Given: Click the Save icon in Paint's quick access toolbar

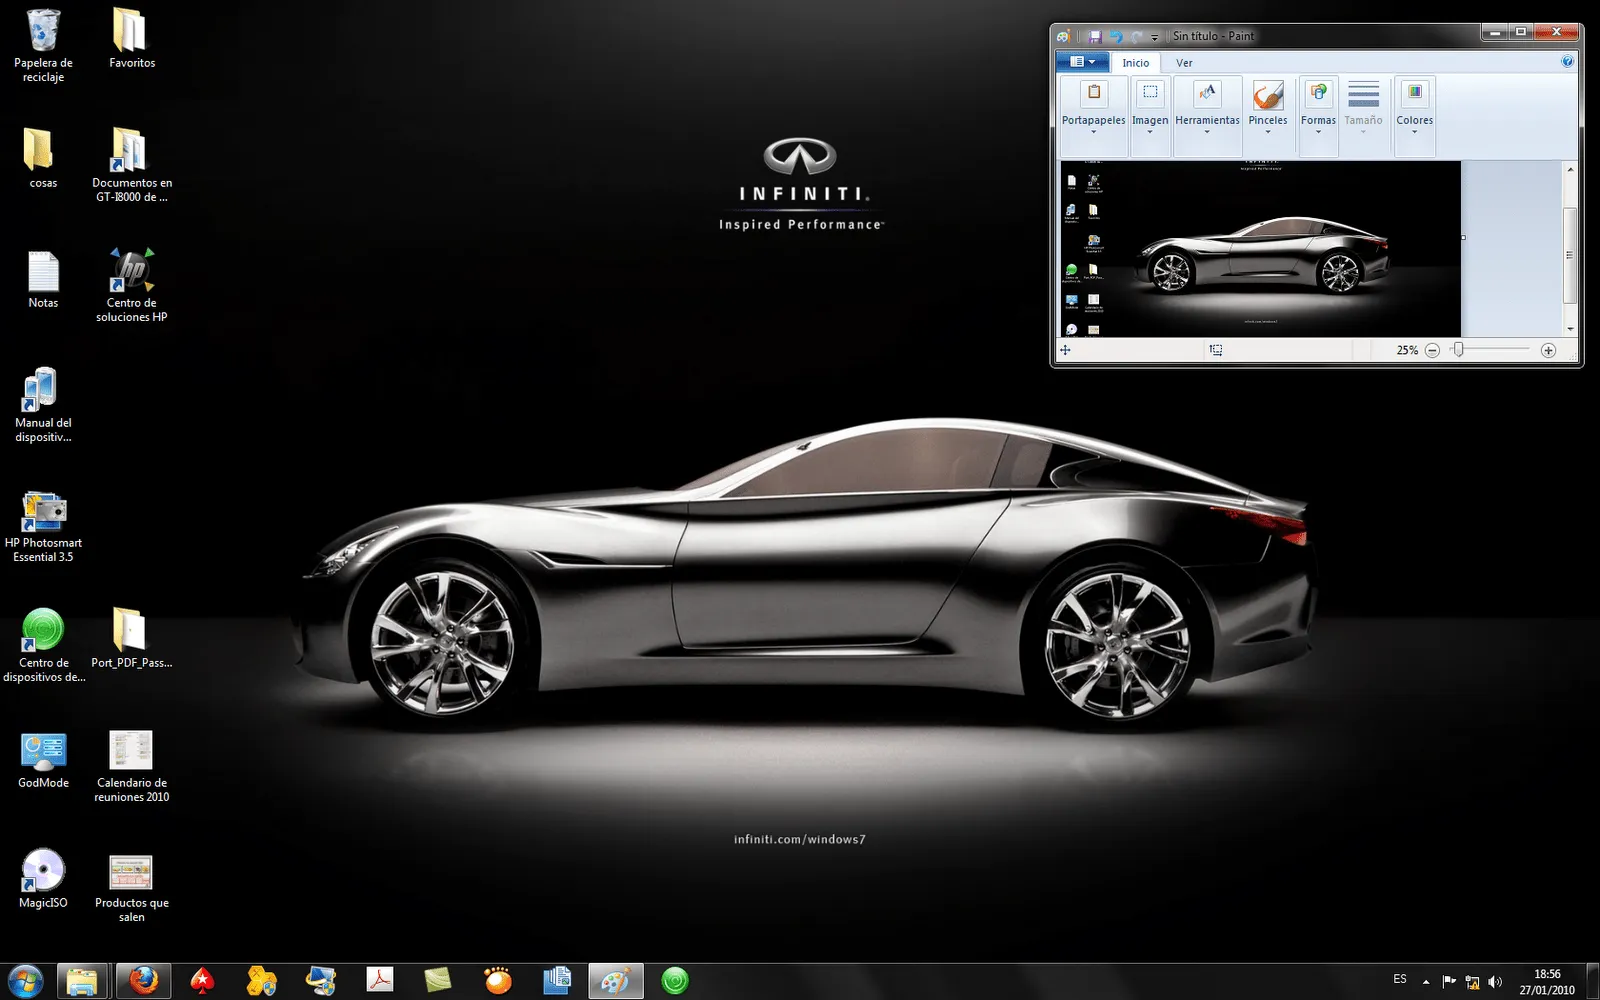Looking at the screenshot, I should (x=1095, y=36).
